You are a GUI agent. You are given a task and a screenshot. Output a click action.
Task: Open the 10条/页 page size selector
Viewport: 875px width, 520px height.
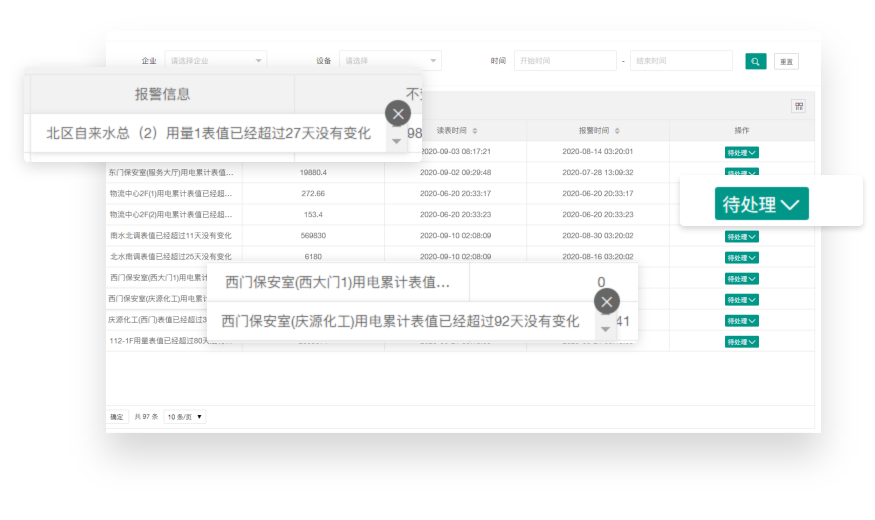[185, 416]
